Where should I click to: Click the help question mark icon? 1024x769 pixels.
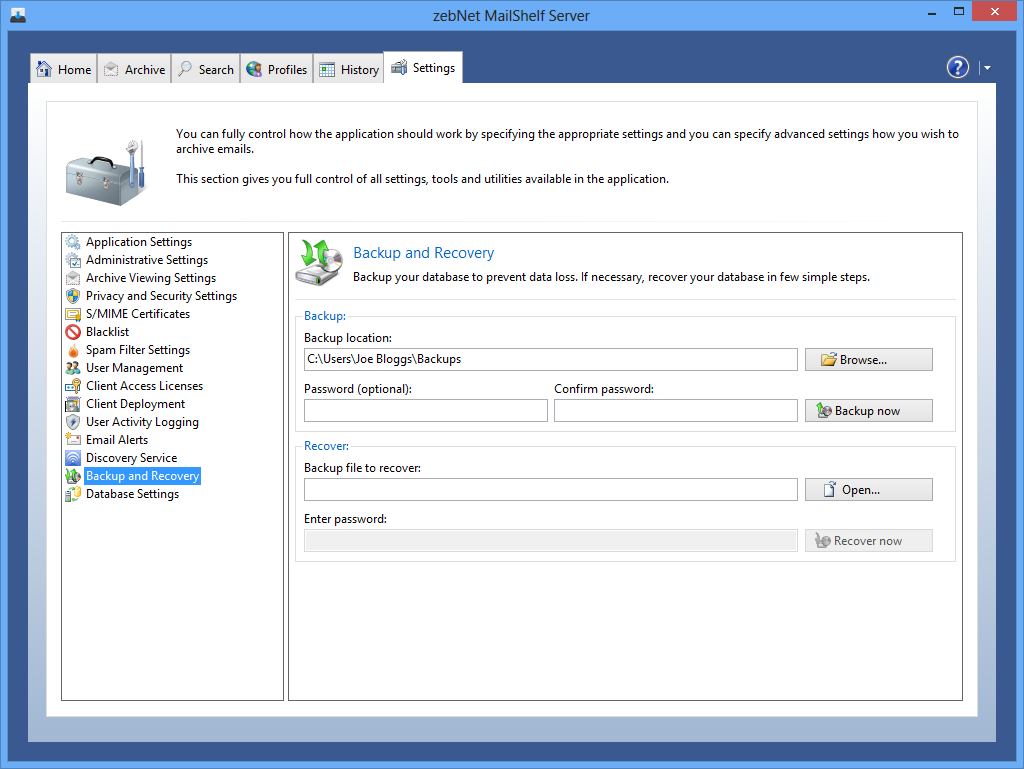pyautogui.click(x=957, y=67)
